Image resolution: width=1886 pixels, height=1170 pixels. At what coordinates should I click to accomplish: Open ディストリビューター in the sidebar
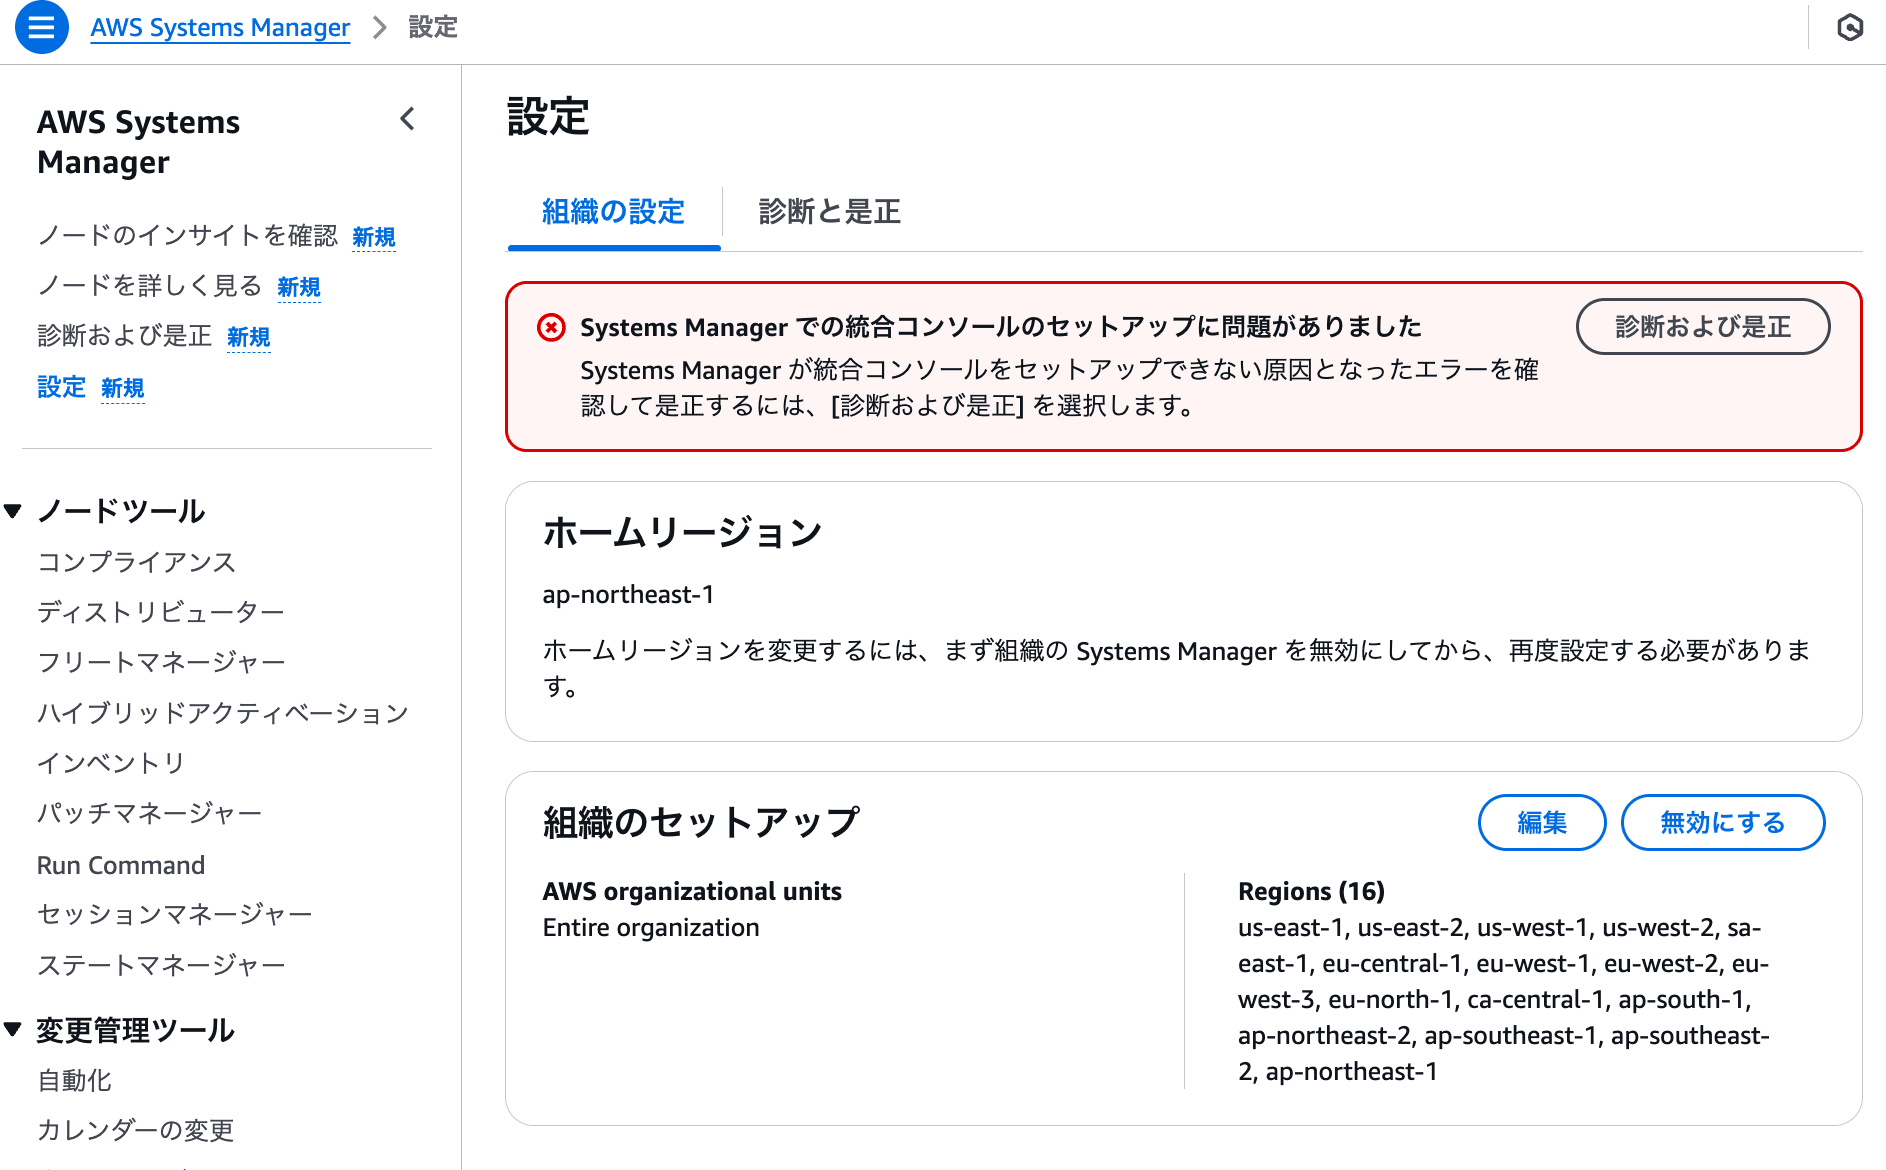tap(161, 611)
